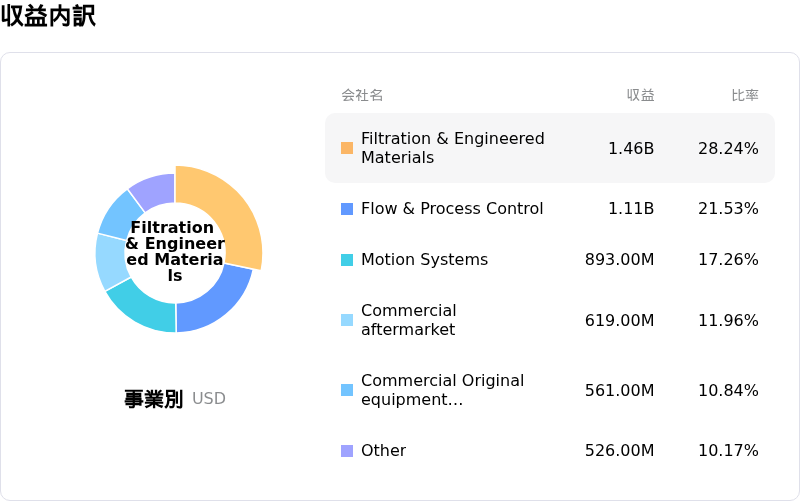Click the 事業別 label under the chart
This screenshot has width=800, height=501.
click(153, 399)
